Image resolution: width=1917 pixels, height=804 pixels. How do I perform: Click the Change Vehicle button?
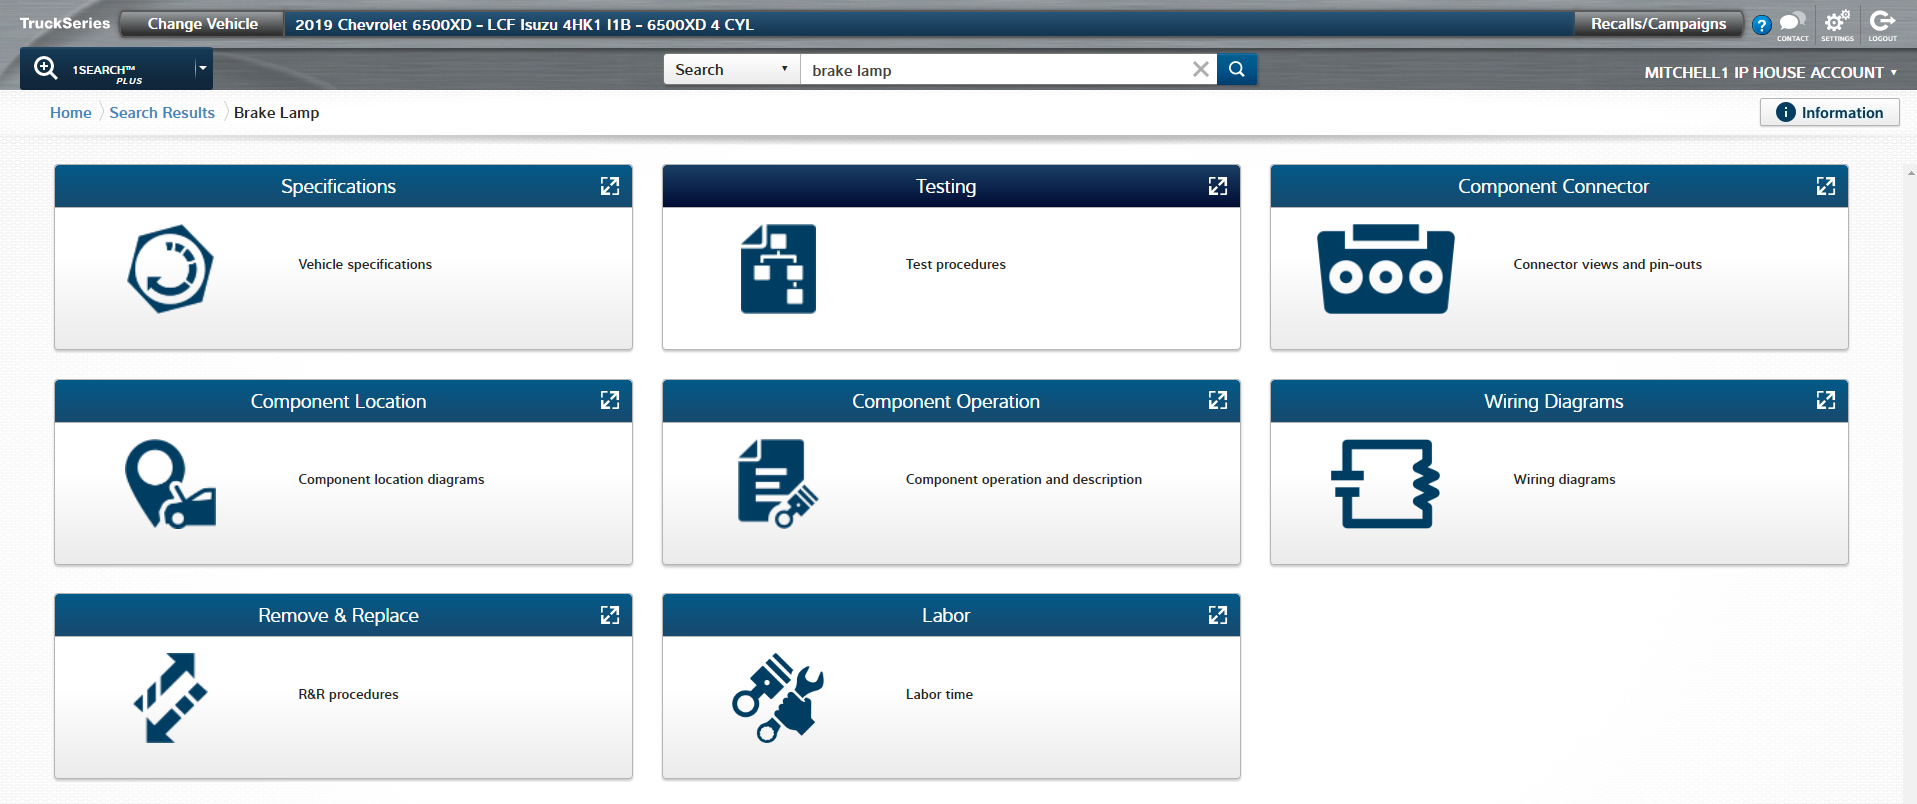click(202, 24)
